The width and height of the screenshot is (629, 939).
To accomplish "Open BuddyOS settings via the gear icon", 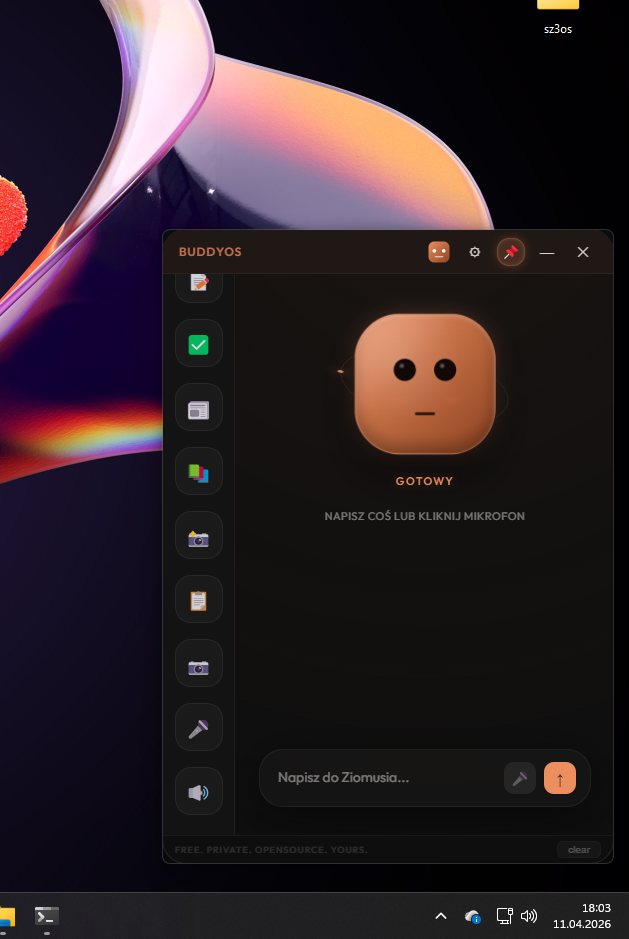I will point(475,252).
